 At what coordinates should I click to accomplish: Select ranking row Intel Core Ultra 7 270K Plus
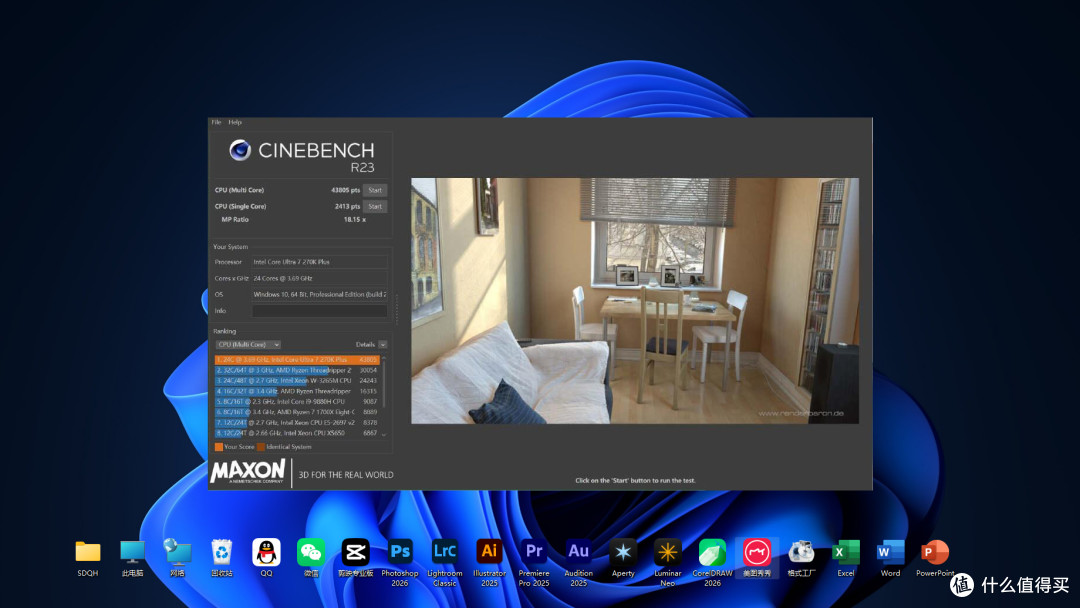pyautogui.click(x=297, y=359)
